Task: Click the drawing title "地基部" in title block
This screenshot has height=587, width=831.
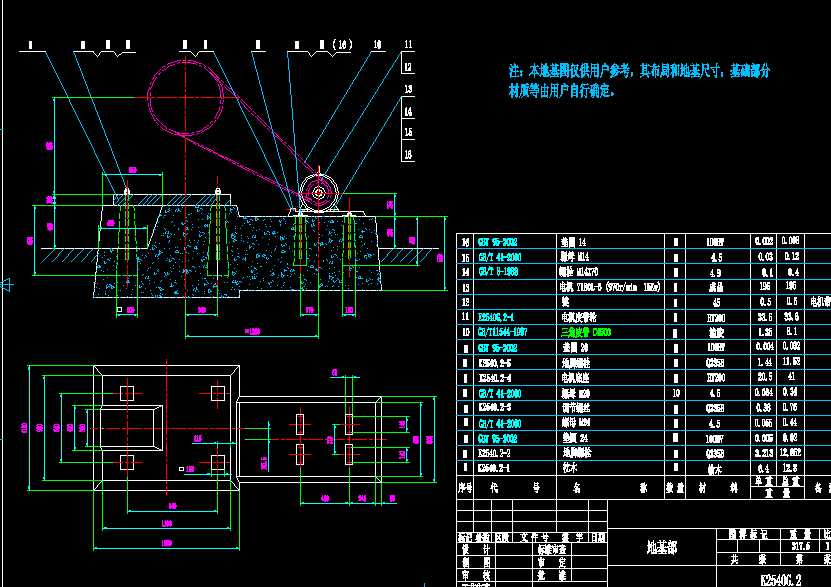Action: pyautogui.click(x=661, y=547)
